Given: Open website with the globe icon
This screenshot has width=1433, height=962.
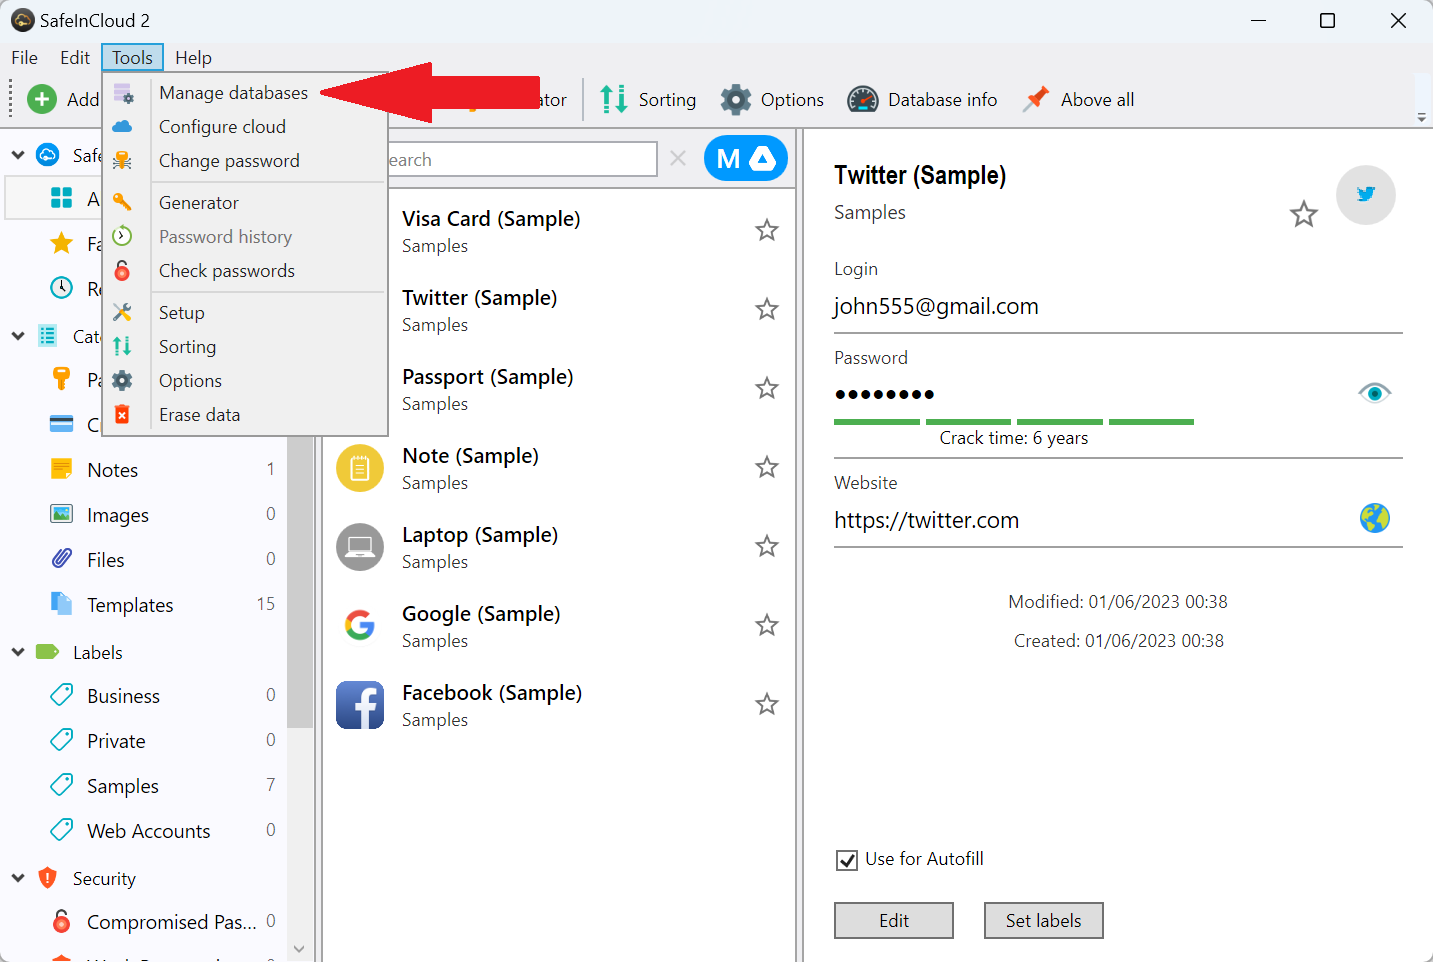Looking at the screenshot, I should (x=1375, y=518).
